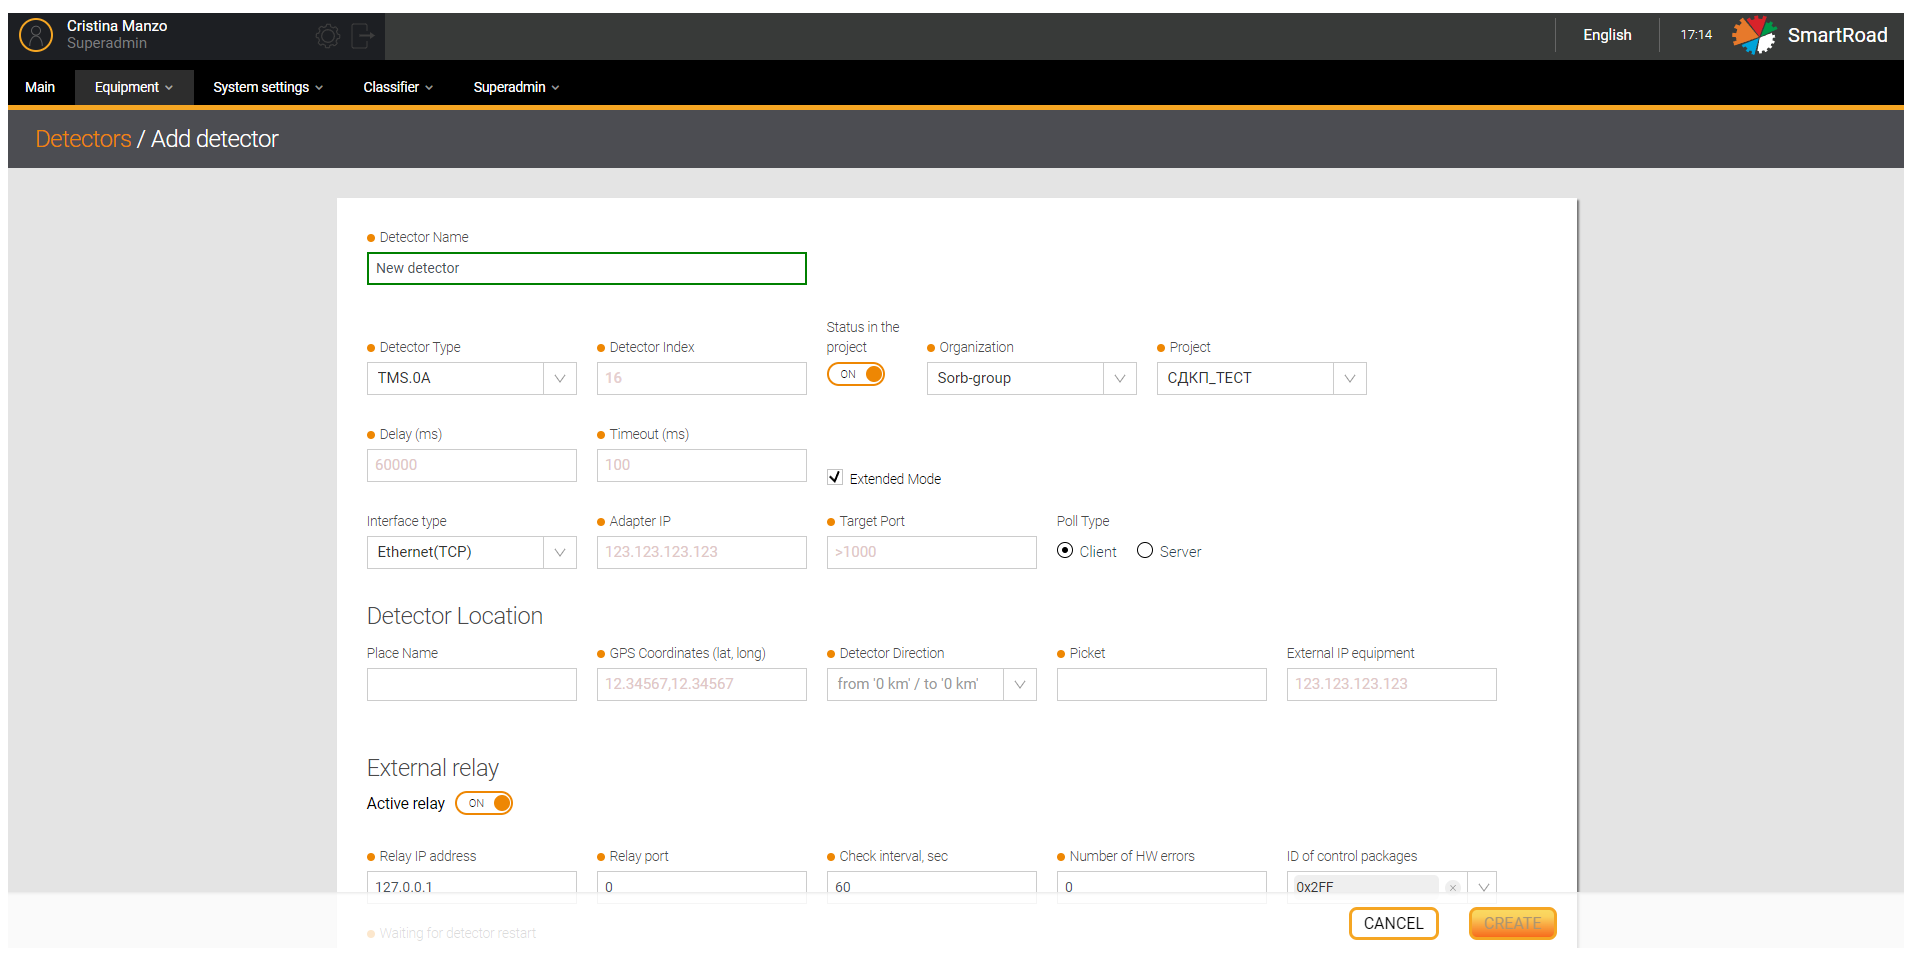Click the Picket input field
The height and width of the screenshot is (961, 1911).
(x=1162, y=684)
